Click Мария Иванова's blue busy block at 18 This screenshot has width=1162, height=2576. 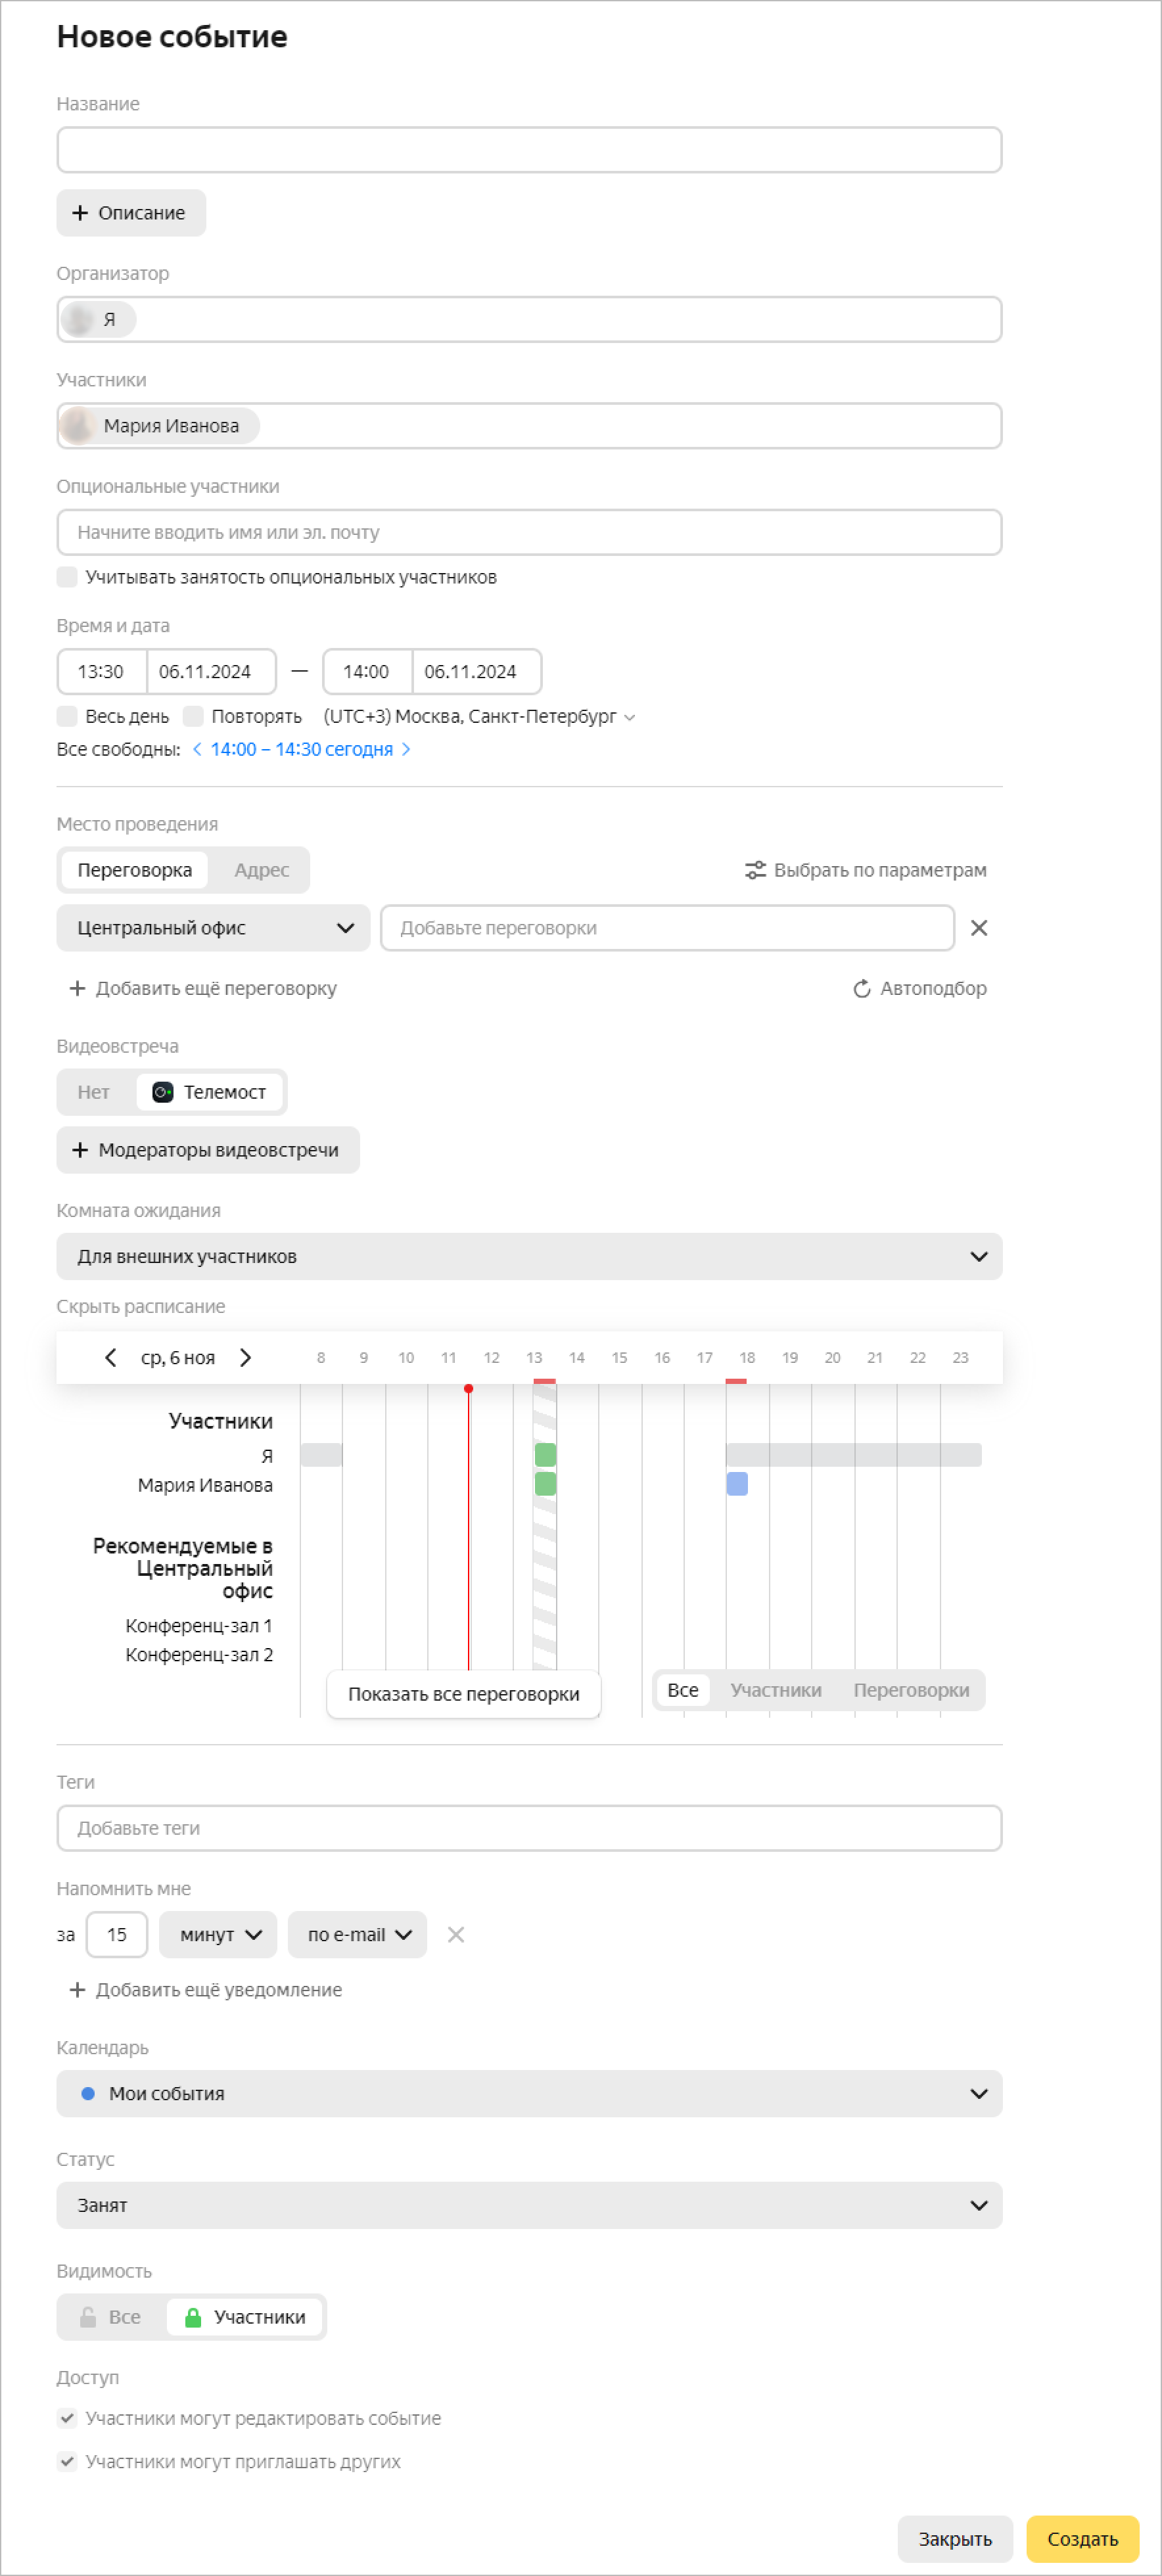click(x=737, y=1484)
